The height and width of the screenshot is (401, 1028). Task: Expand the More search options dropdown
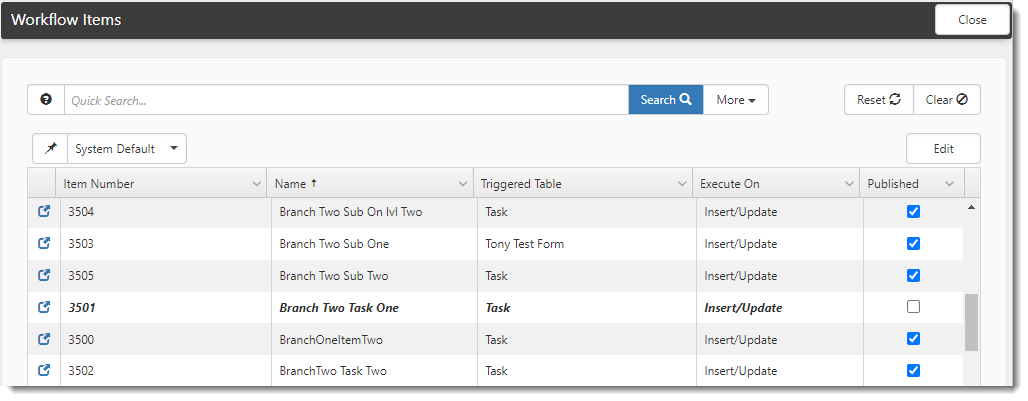pos(735,100)
